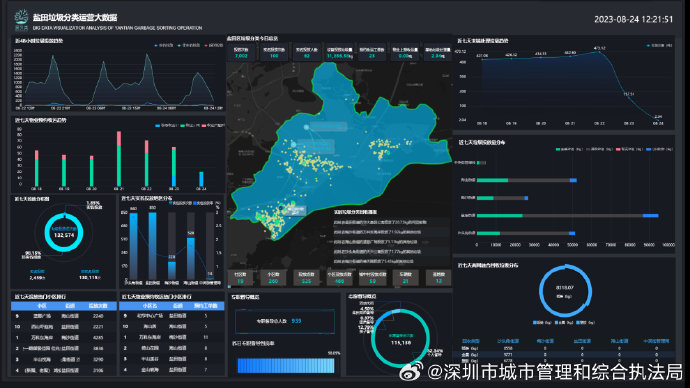Click the teal donut chart showing 115,118
This screenshot has height=388, width=690.
[x=400, y=338]
